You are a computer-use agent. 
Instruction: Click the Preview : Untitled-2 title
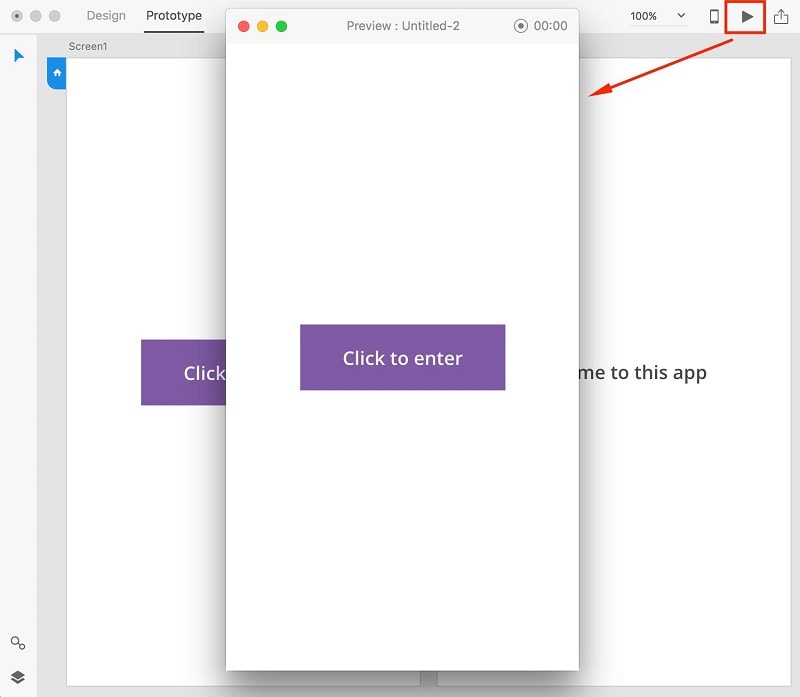403,26
